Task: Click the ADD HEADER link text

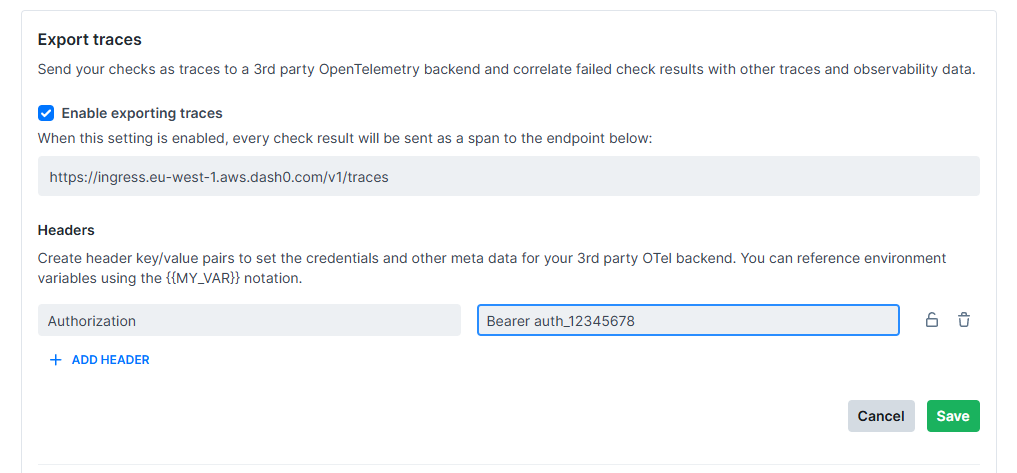Action: tap(110, 360)
